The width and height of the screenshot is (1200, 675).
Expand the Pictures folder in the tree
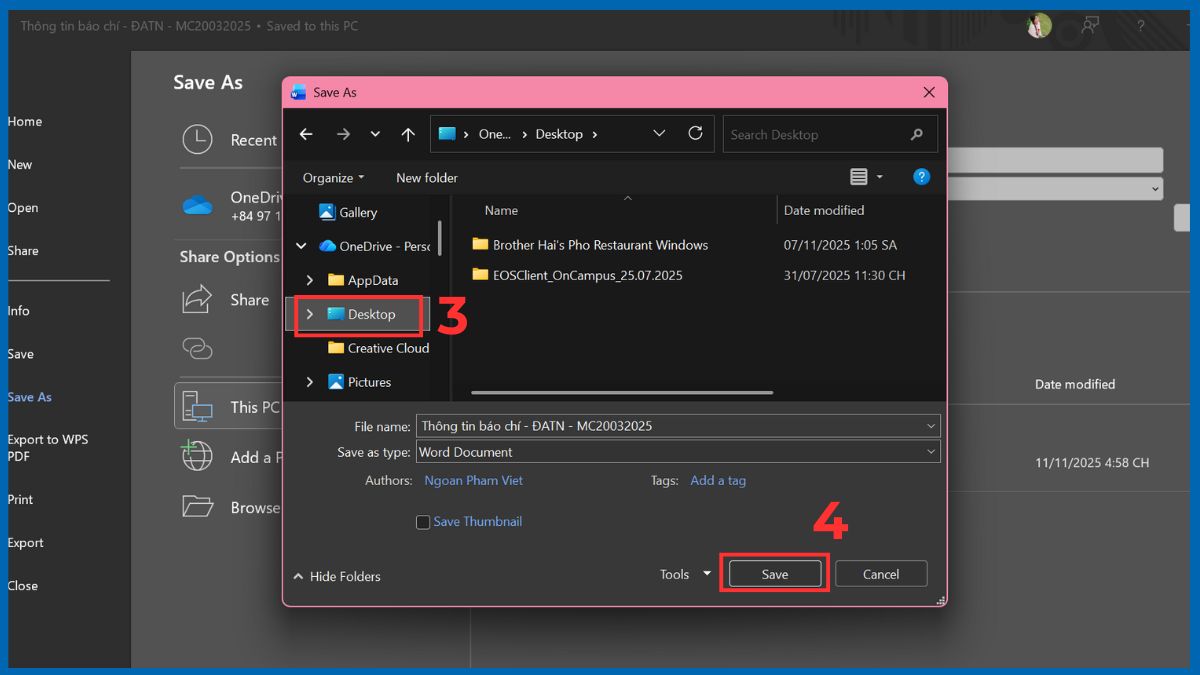[x=309, y=382]
